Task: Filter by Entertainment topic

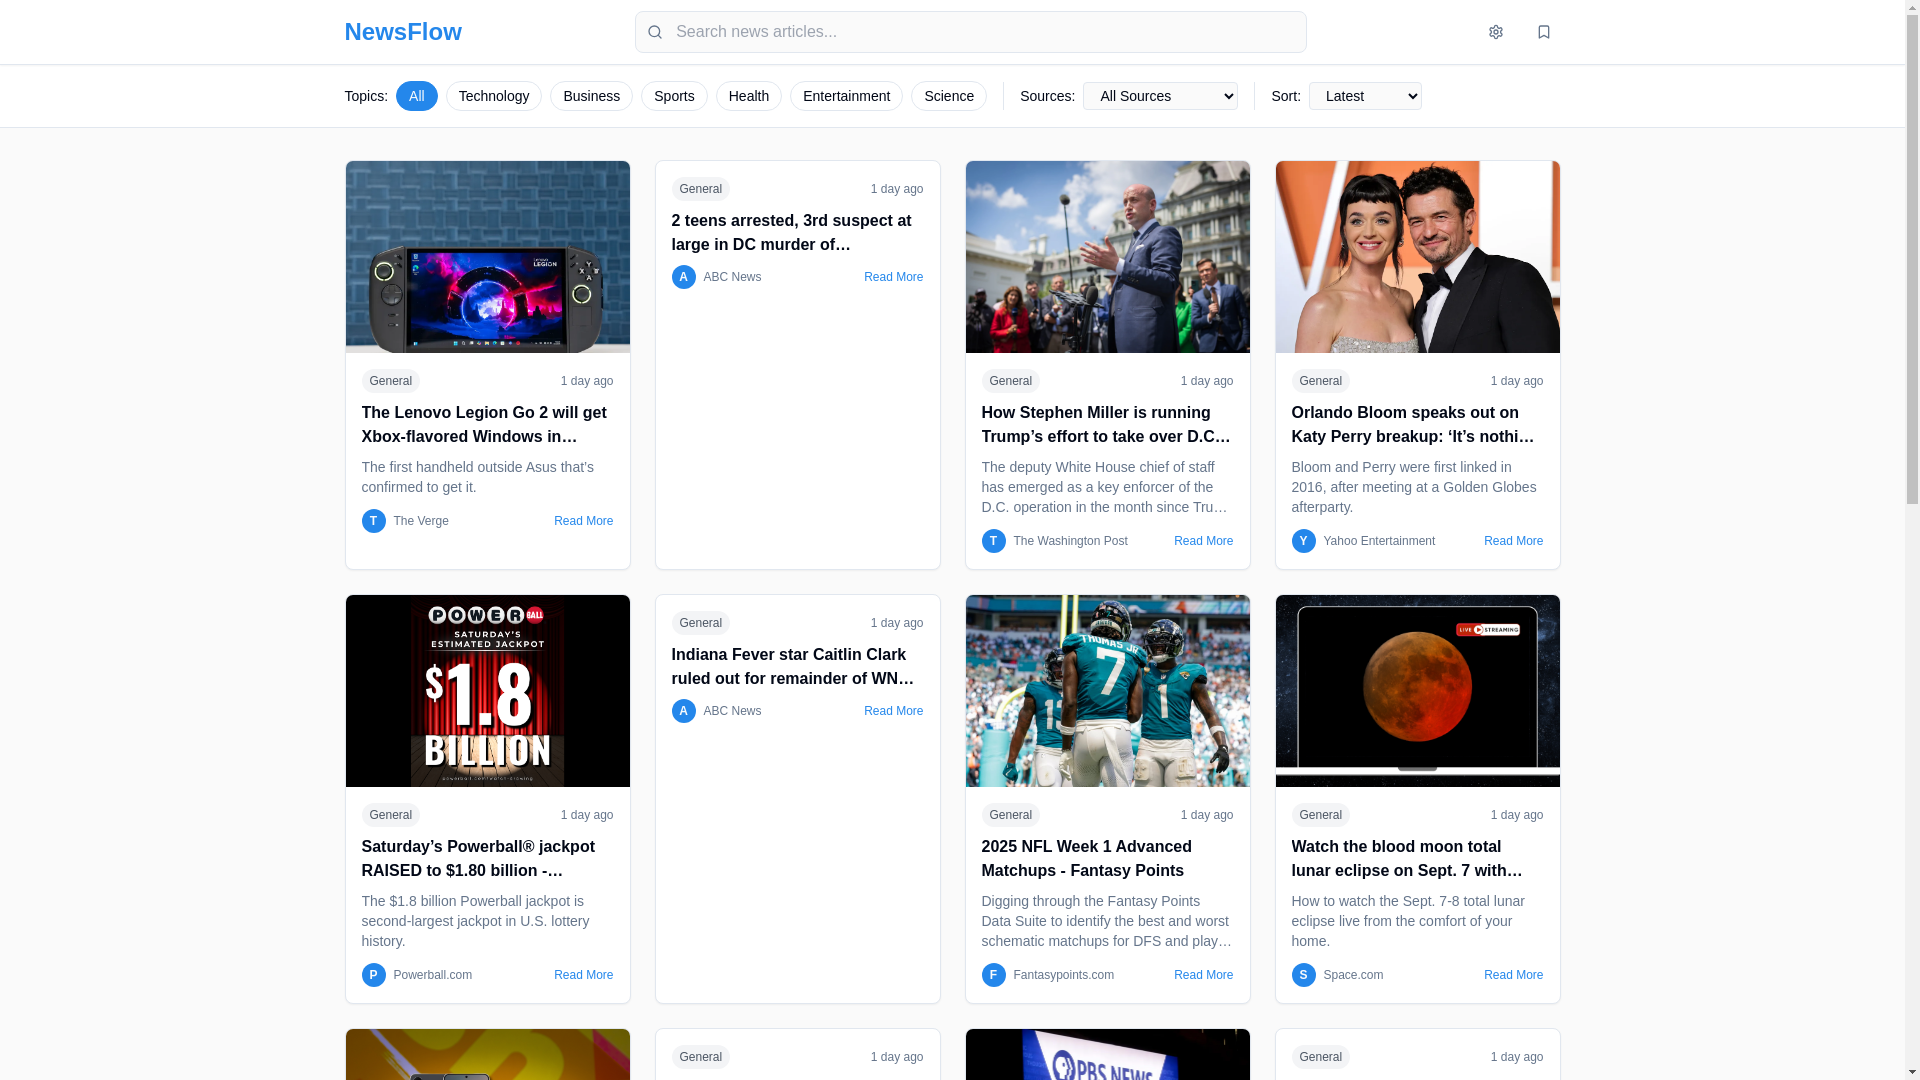Action: [x=846, y=96]
